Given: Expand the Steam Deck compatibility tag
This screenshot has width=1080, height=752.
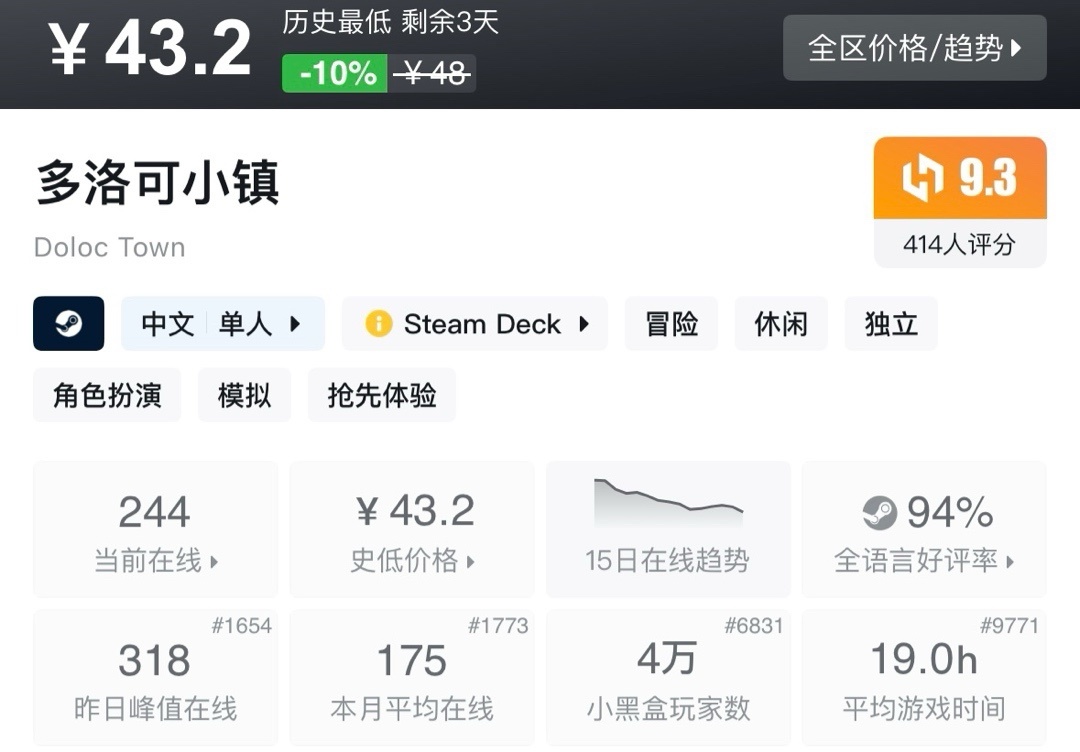Looking at the screenshot, I should pos(475,324).
